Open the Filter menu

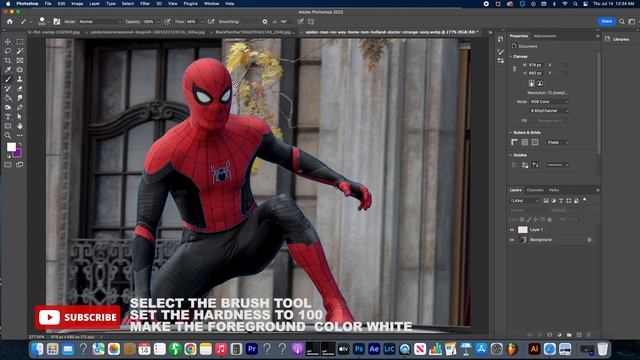pos(144,4)
